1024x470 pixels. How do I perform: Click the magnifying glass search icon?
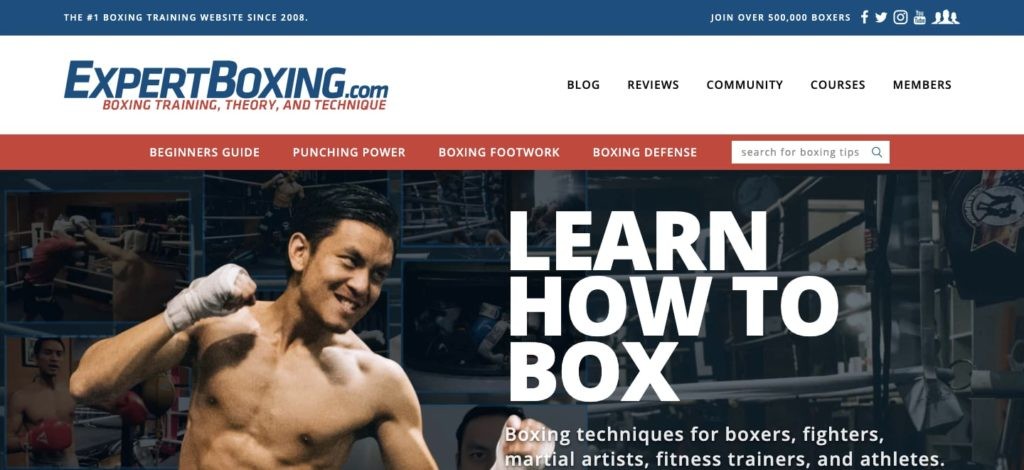[x=877, y=152]
